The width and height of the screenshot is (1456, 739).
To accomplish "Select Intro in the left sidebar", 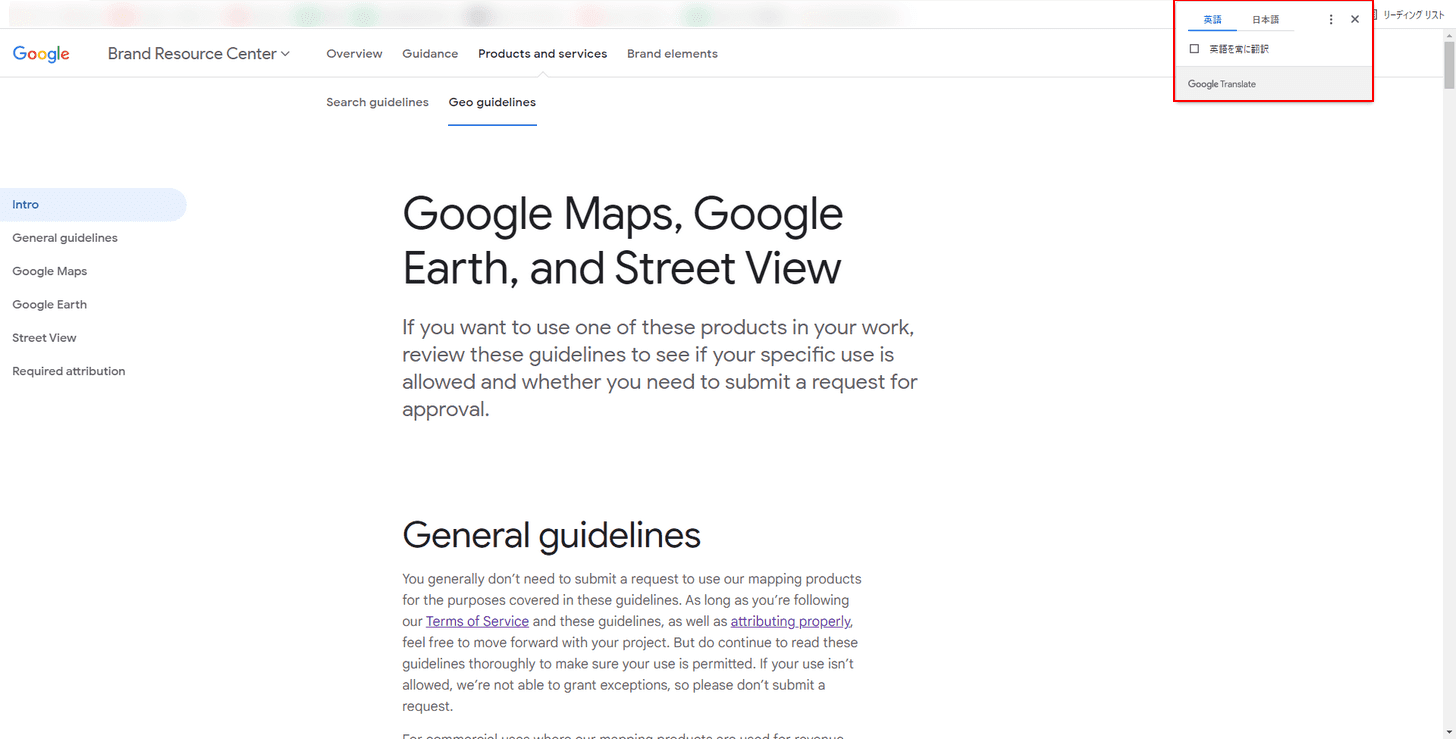I will [93, 204].
